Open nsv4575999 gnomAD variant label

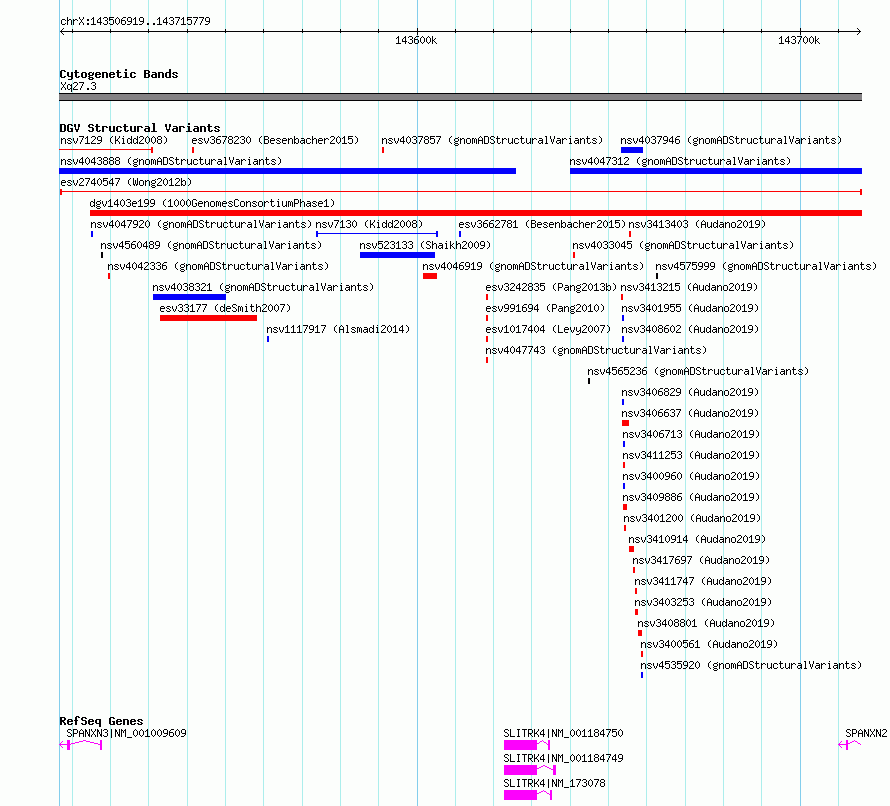pos(766,266)
